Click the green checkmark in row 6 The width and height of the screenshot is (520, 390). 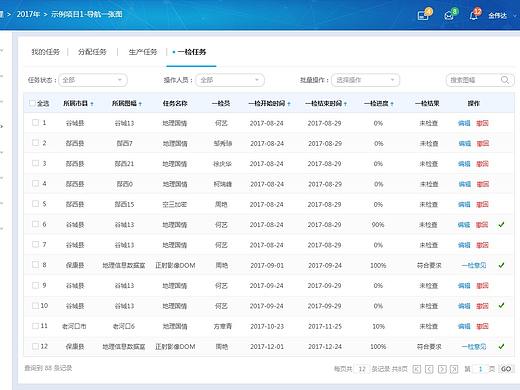point(501,225)
